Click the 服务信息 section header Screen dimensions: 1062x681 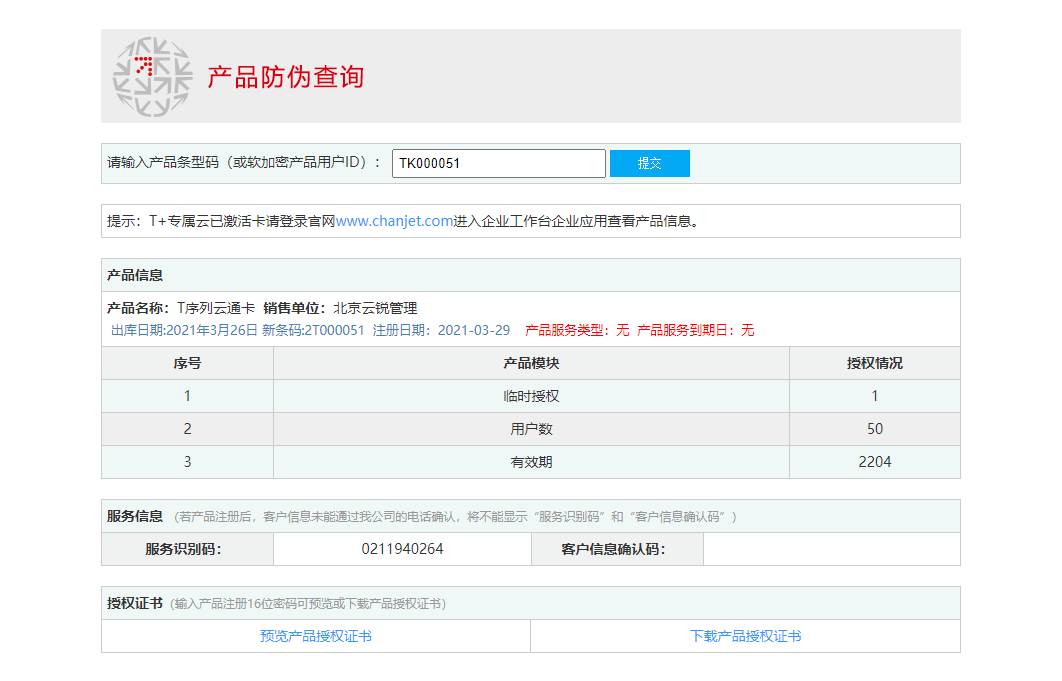(x=531, y=516)
